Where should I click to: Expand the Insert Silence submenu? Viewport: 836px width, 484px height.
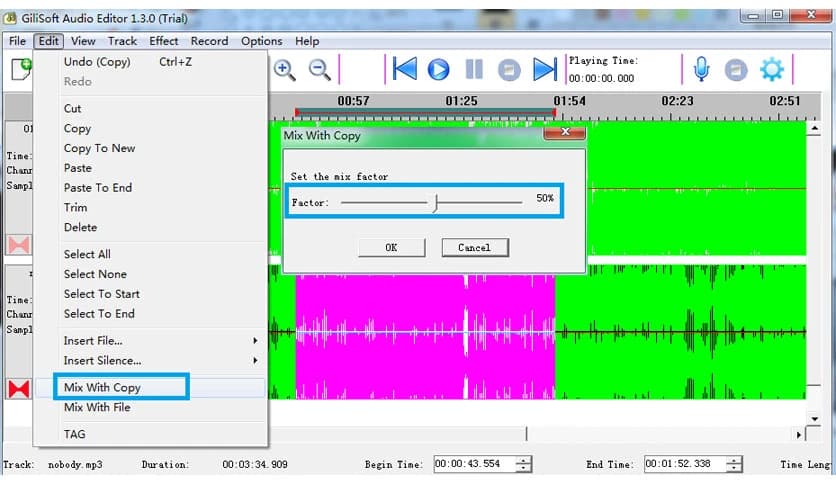150,360
